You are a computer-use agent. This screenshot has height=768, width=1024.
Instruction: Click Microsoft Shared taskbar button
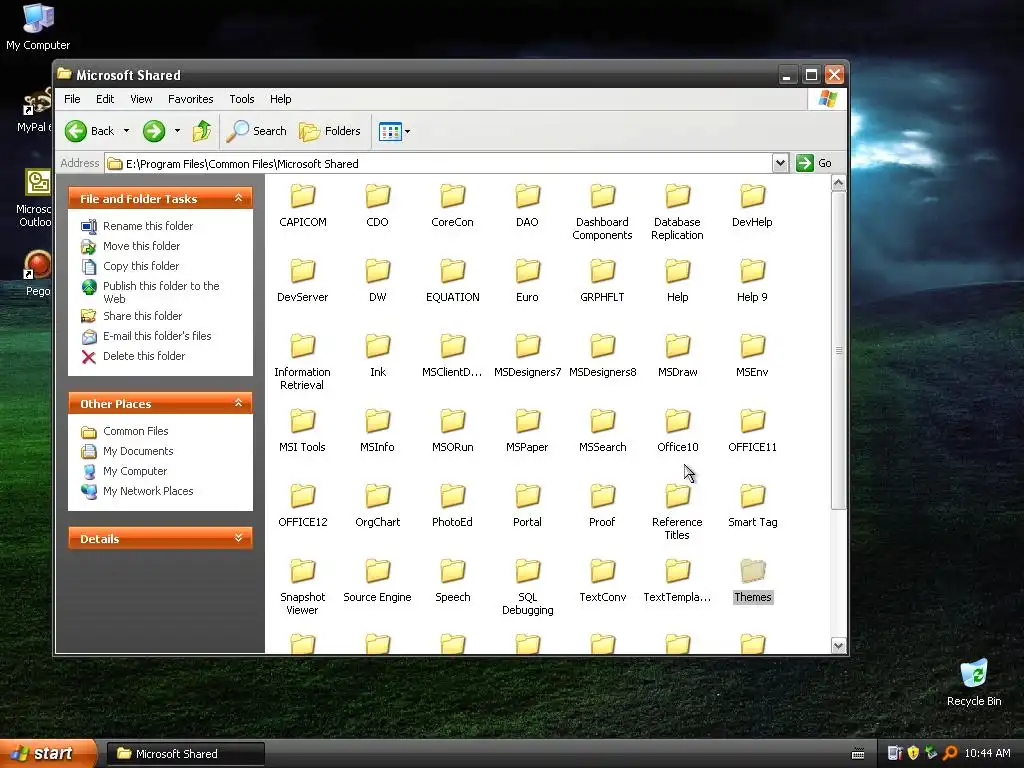tap(185, 754)
